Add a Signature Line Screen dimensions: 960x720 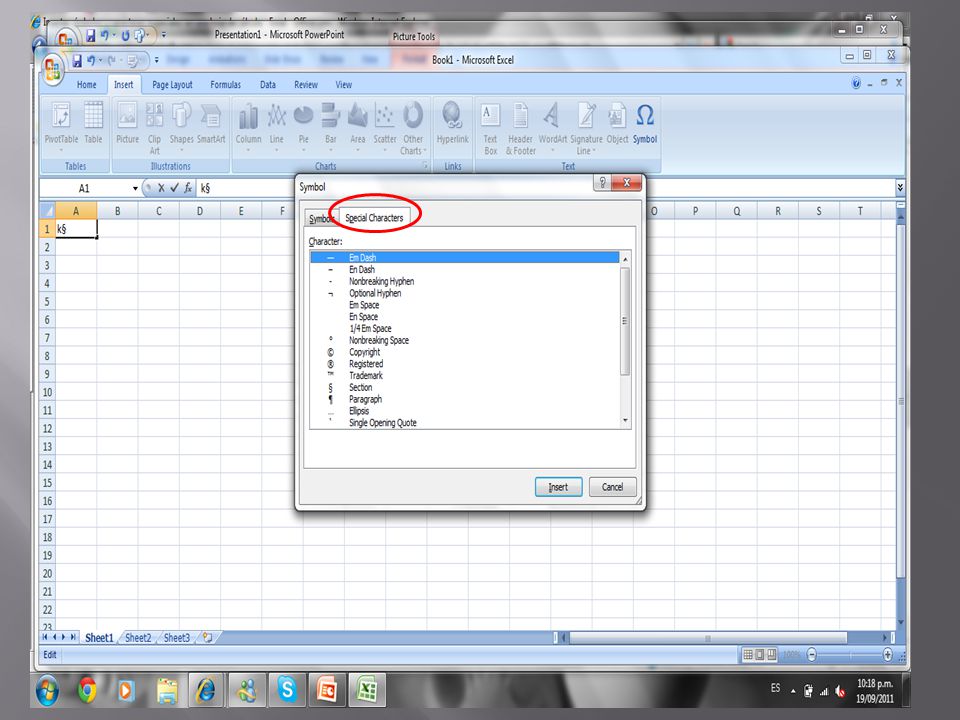tap(586, 127)
